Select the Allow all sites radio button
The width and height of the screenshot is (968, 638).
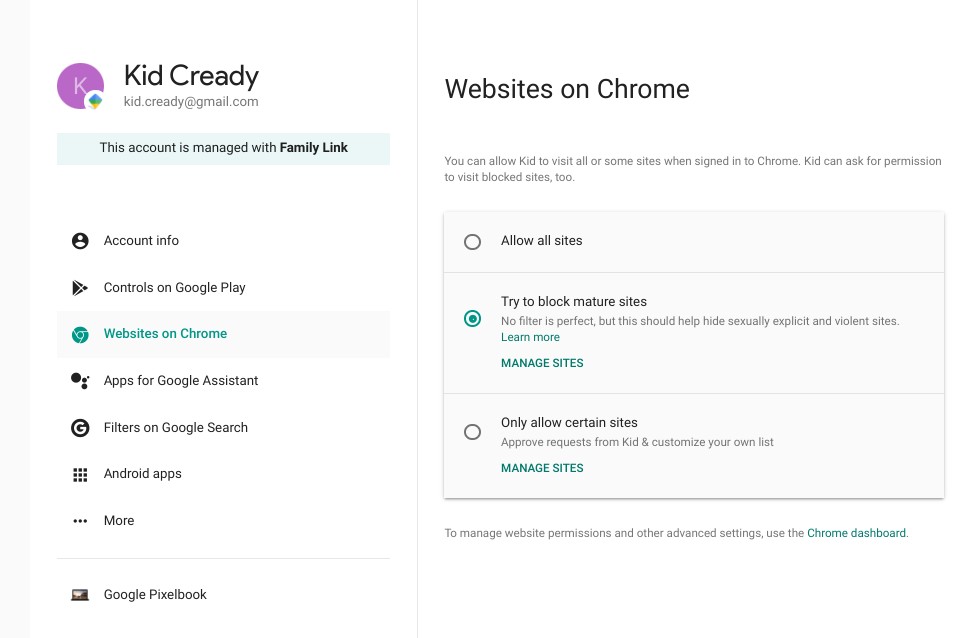click(x=472, y=241)
